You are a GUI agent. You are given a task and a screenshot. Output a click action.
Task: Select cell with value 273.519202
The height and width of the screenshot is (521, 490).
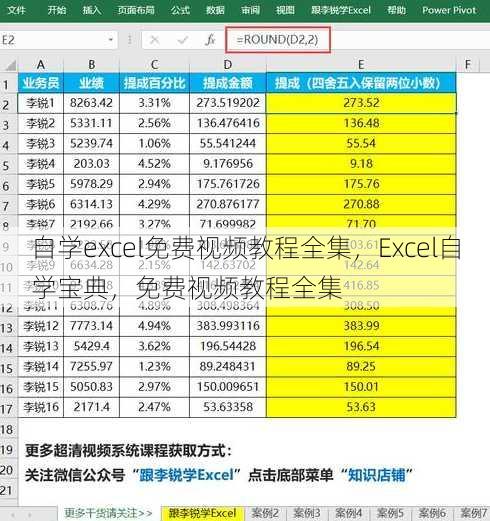click(228, 103)
